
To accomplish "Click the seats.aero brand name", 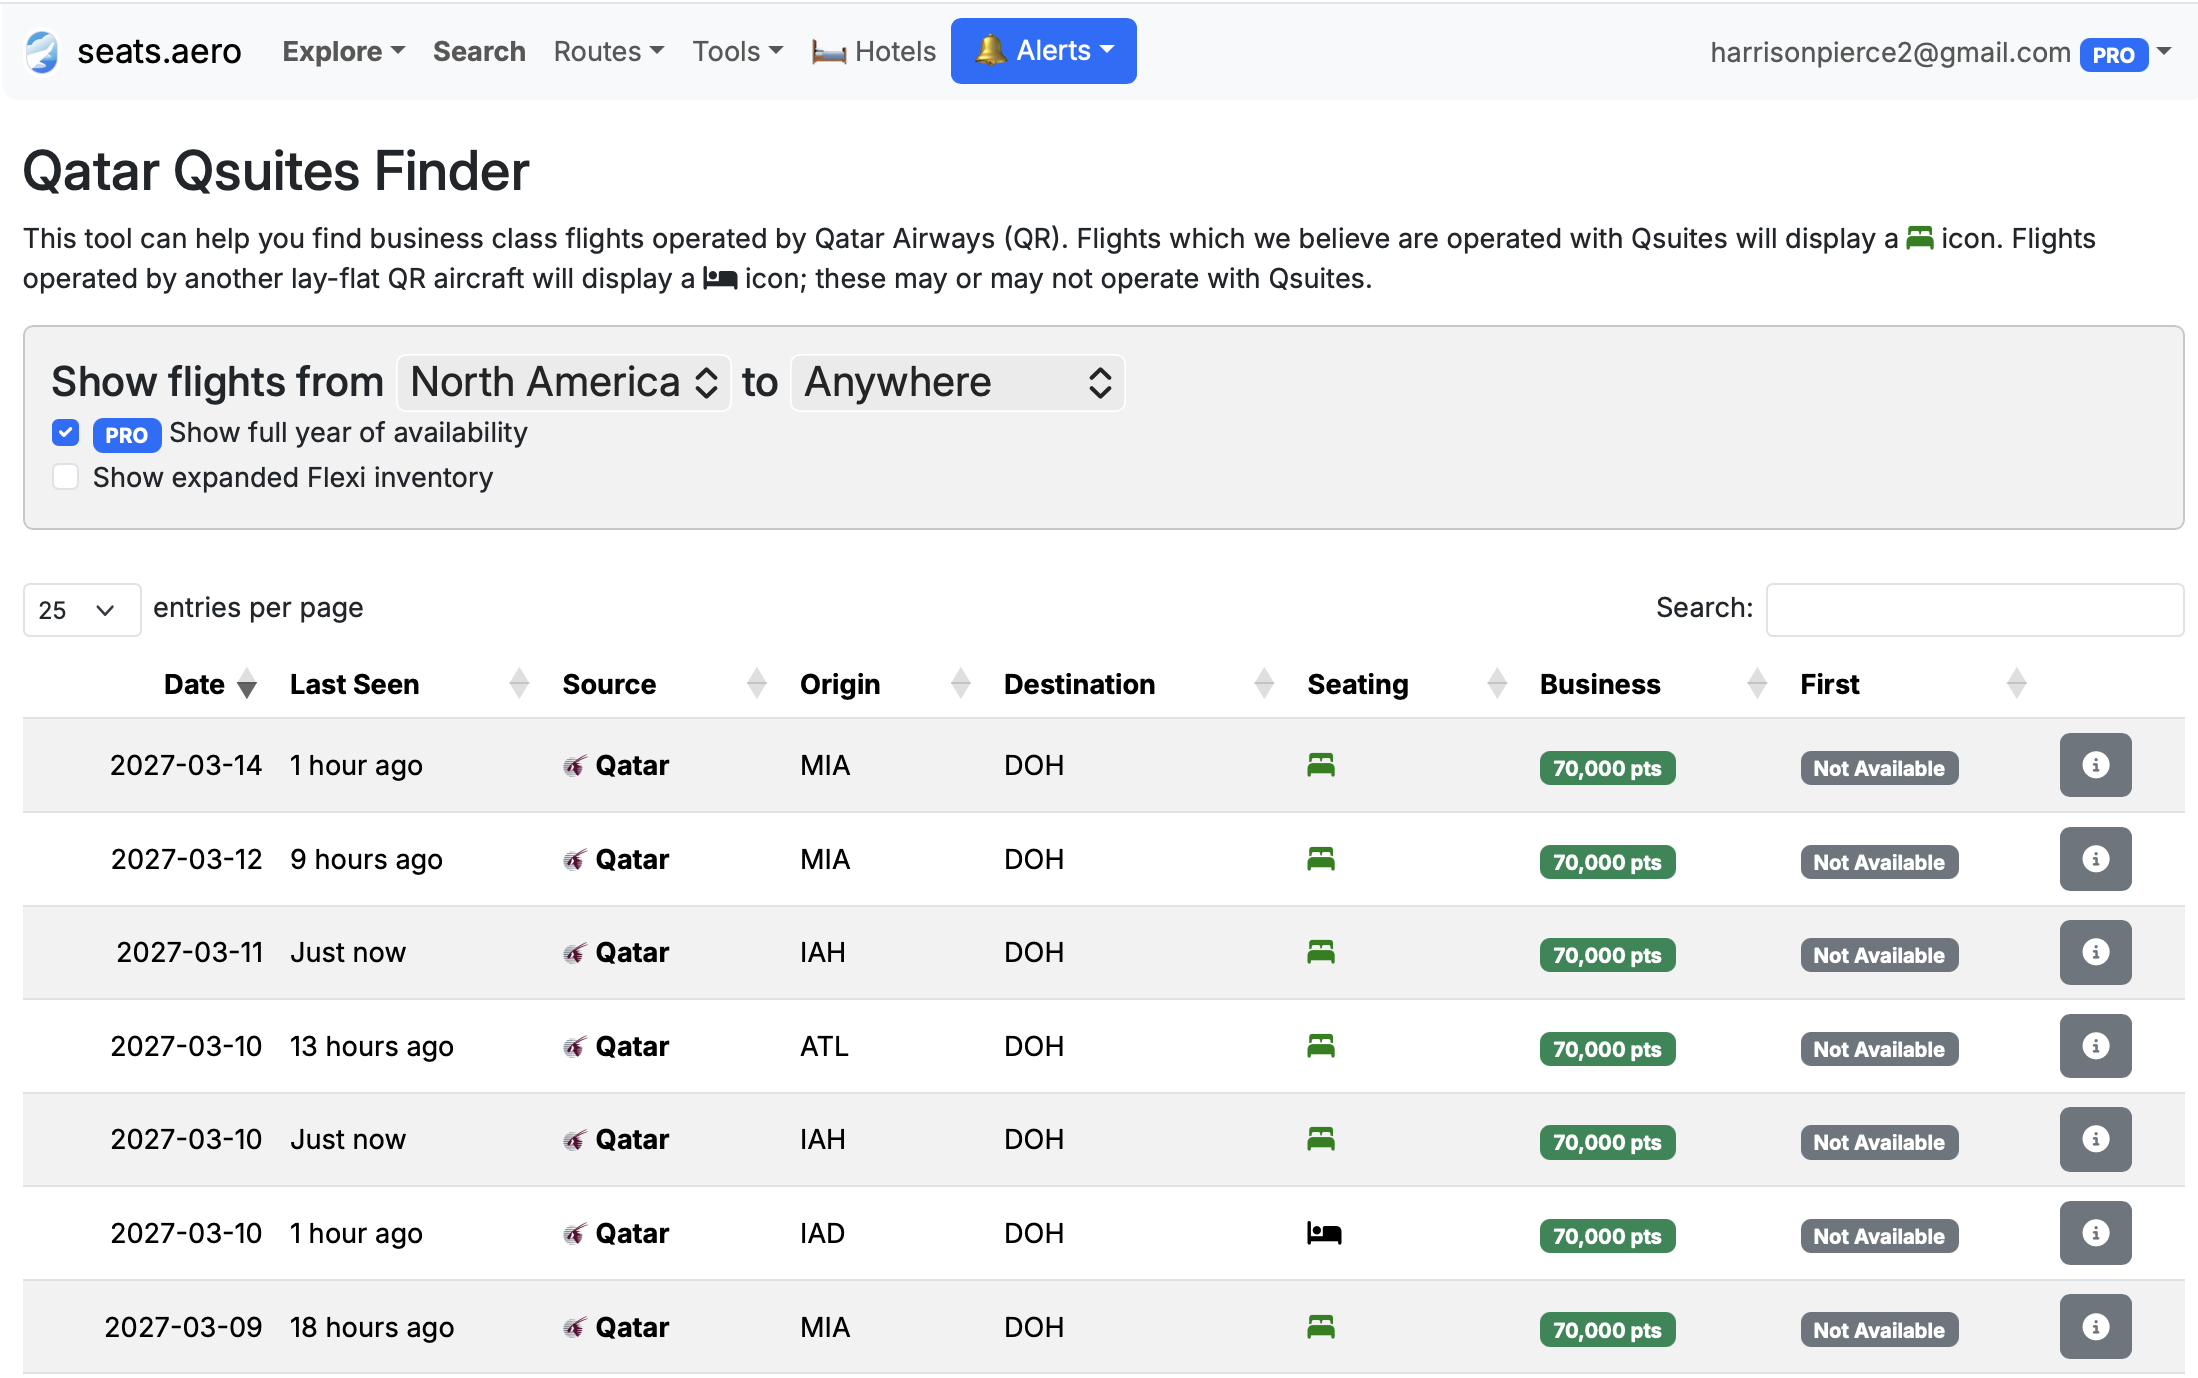I will pos(159,51).
